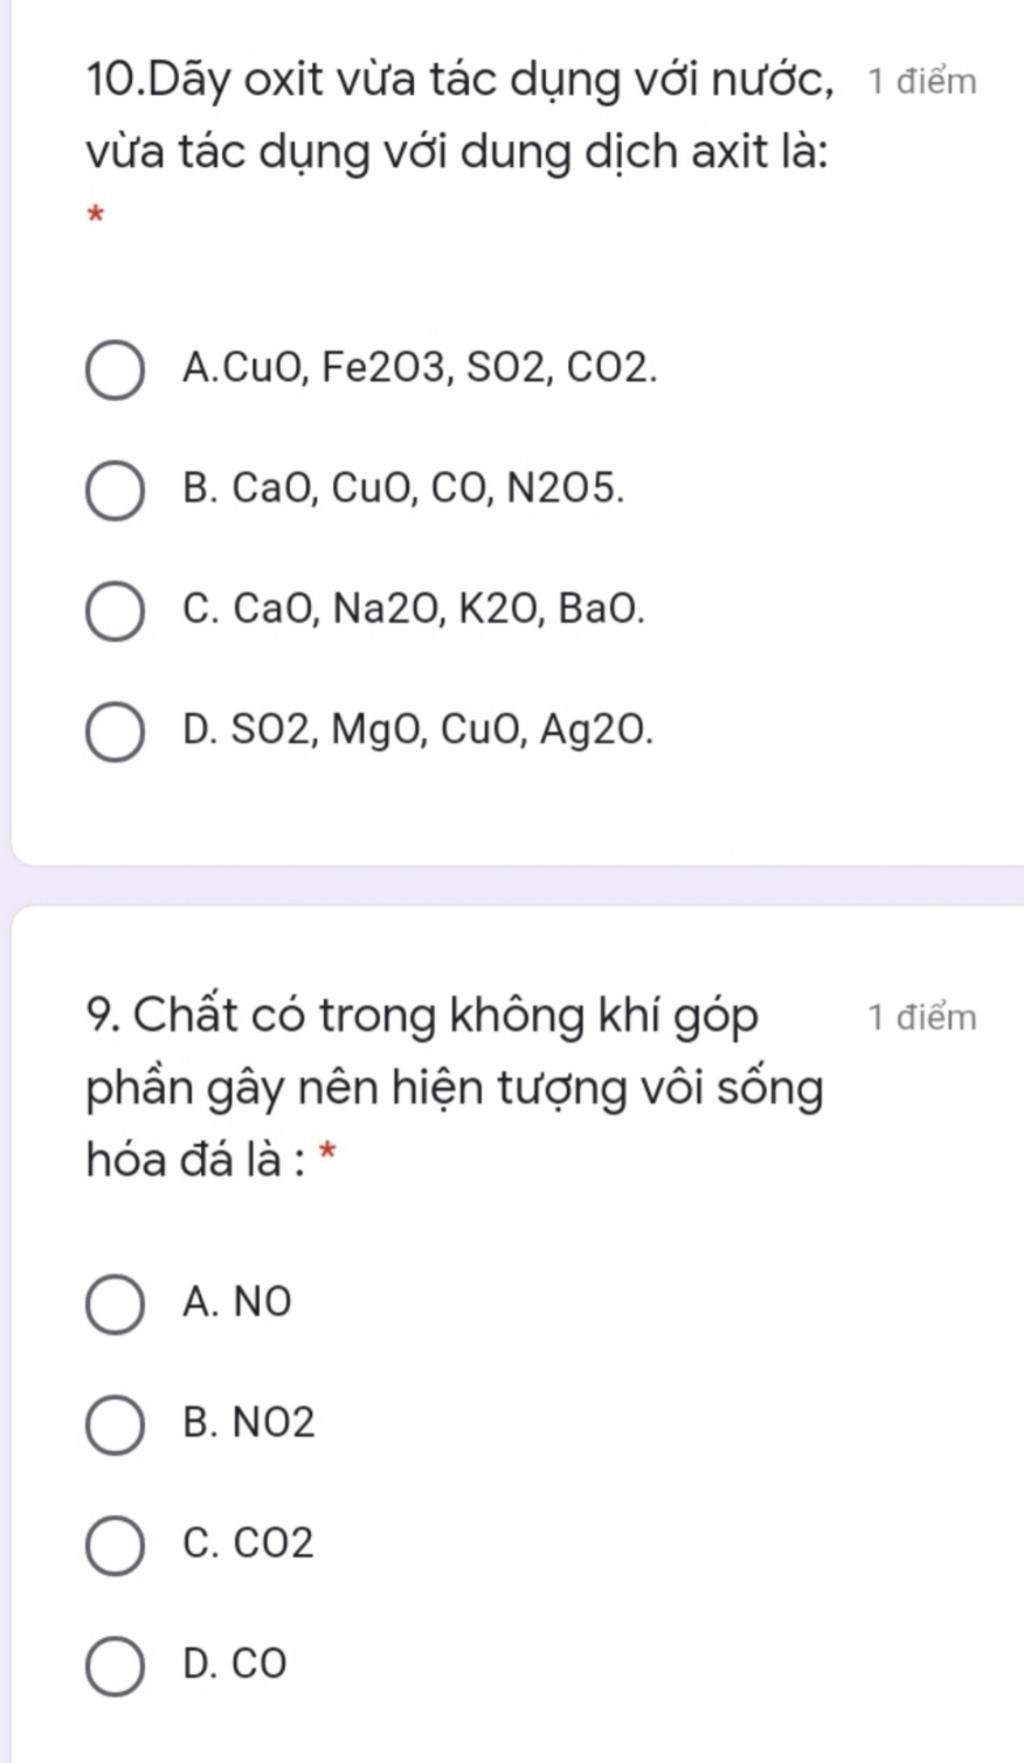1024x1763 pixels.
Task: Click the 'SO2, MgO, CuO, Ag2O' answer text
Action: 443,730
